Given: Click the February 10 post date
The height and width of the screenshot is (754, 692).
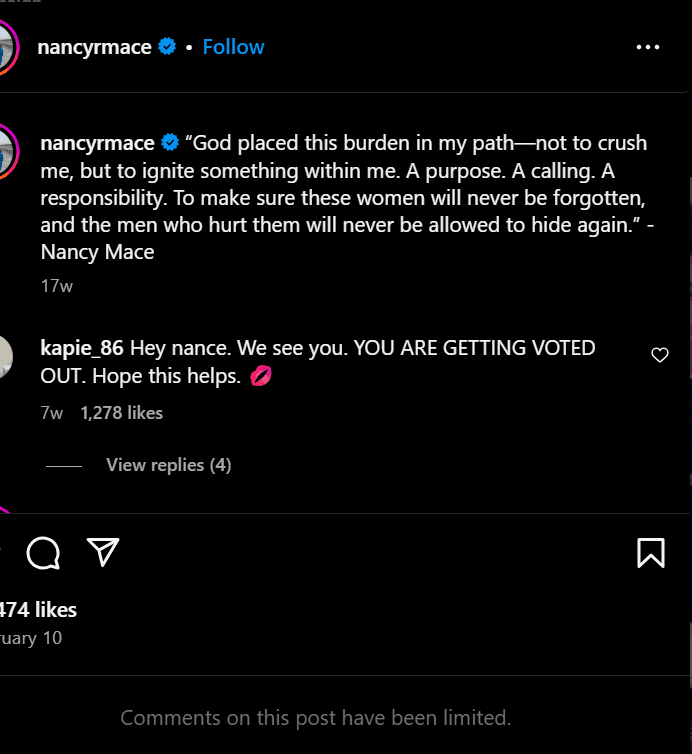Looking at the screenshot, I should tap(31, 638).
